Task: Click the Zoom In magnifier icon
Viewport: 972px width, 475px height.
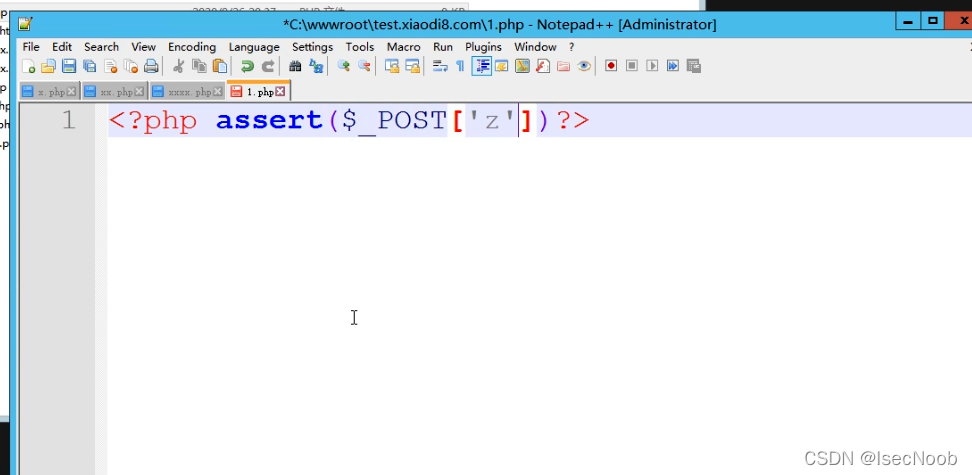Action: click(x=343, y=66)
